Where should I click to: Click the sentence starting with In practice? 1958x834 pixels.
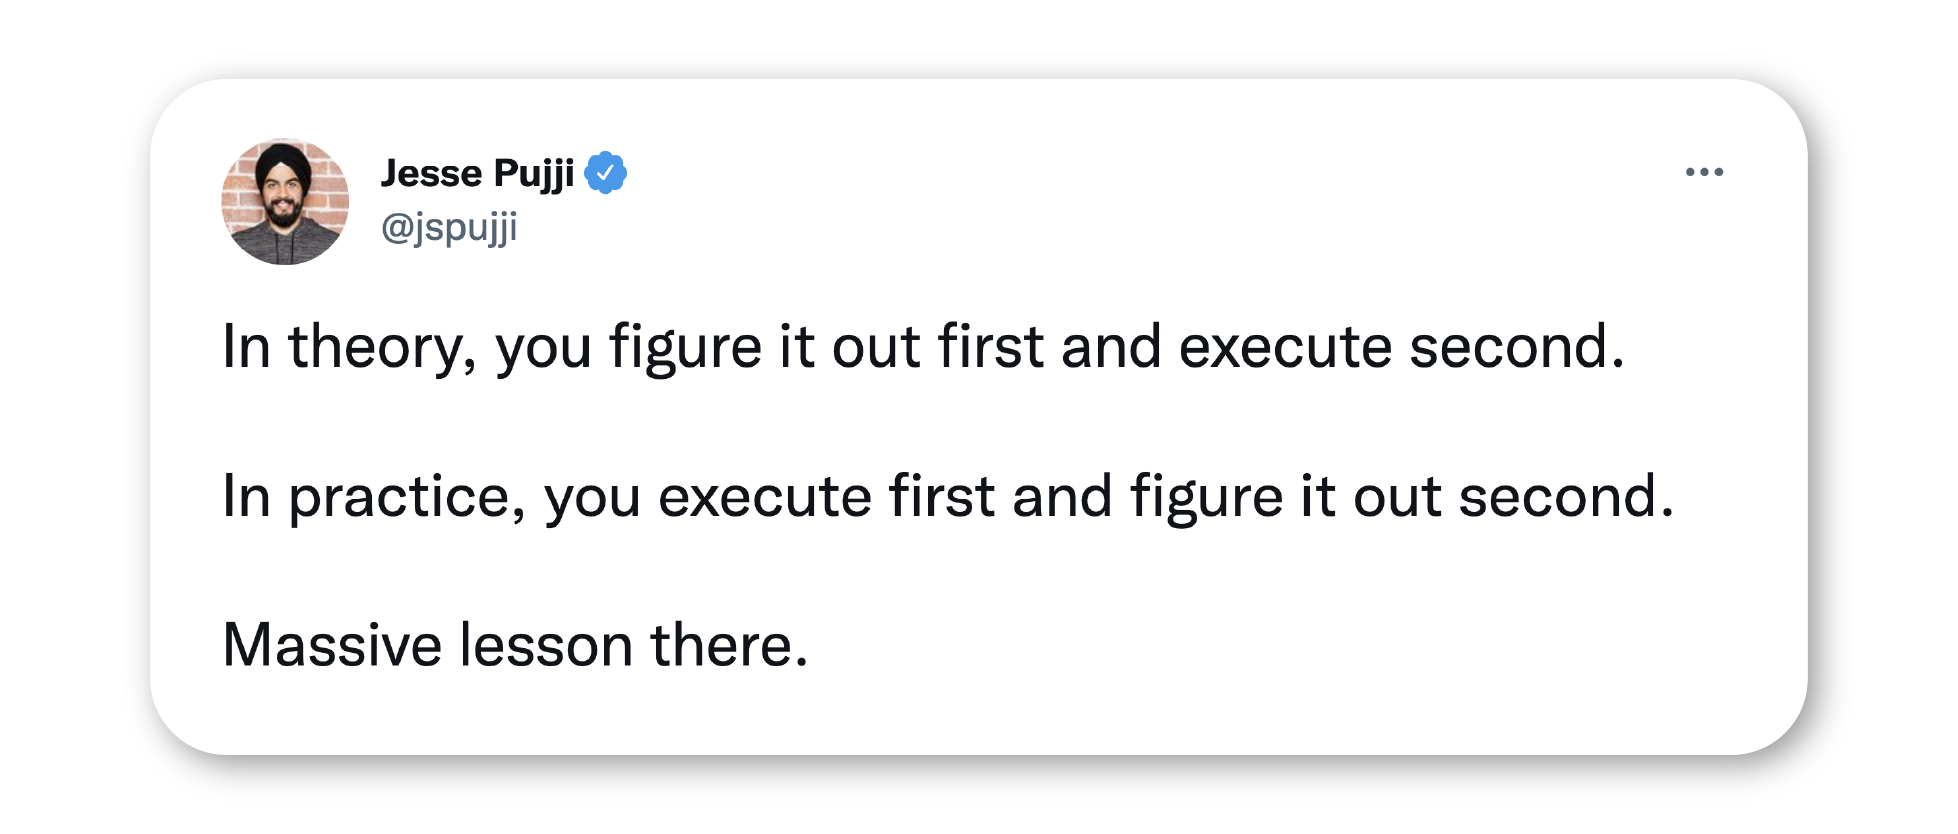coord(948,497)
